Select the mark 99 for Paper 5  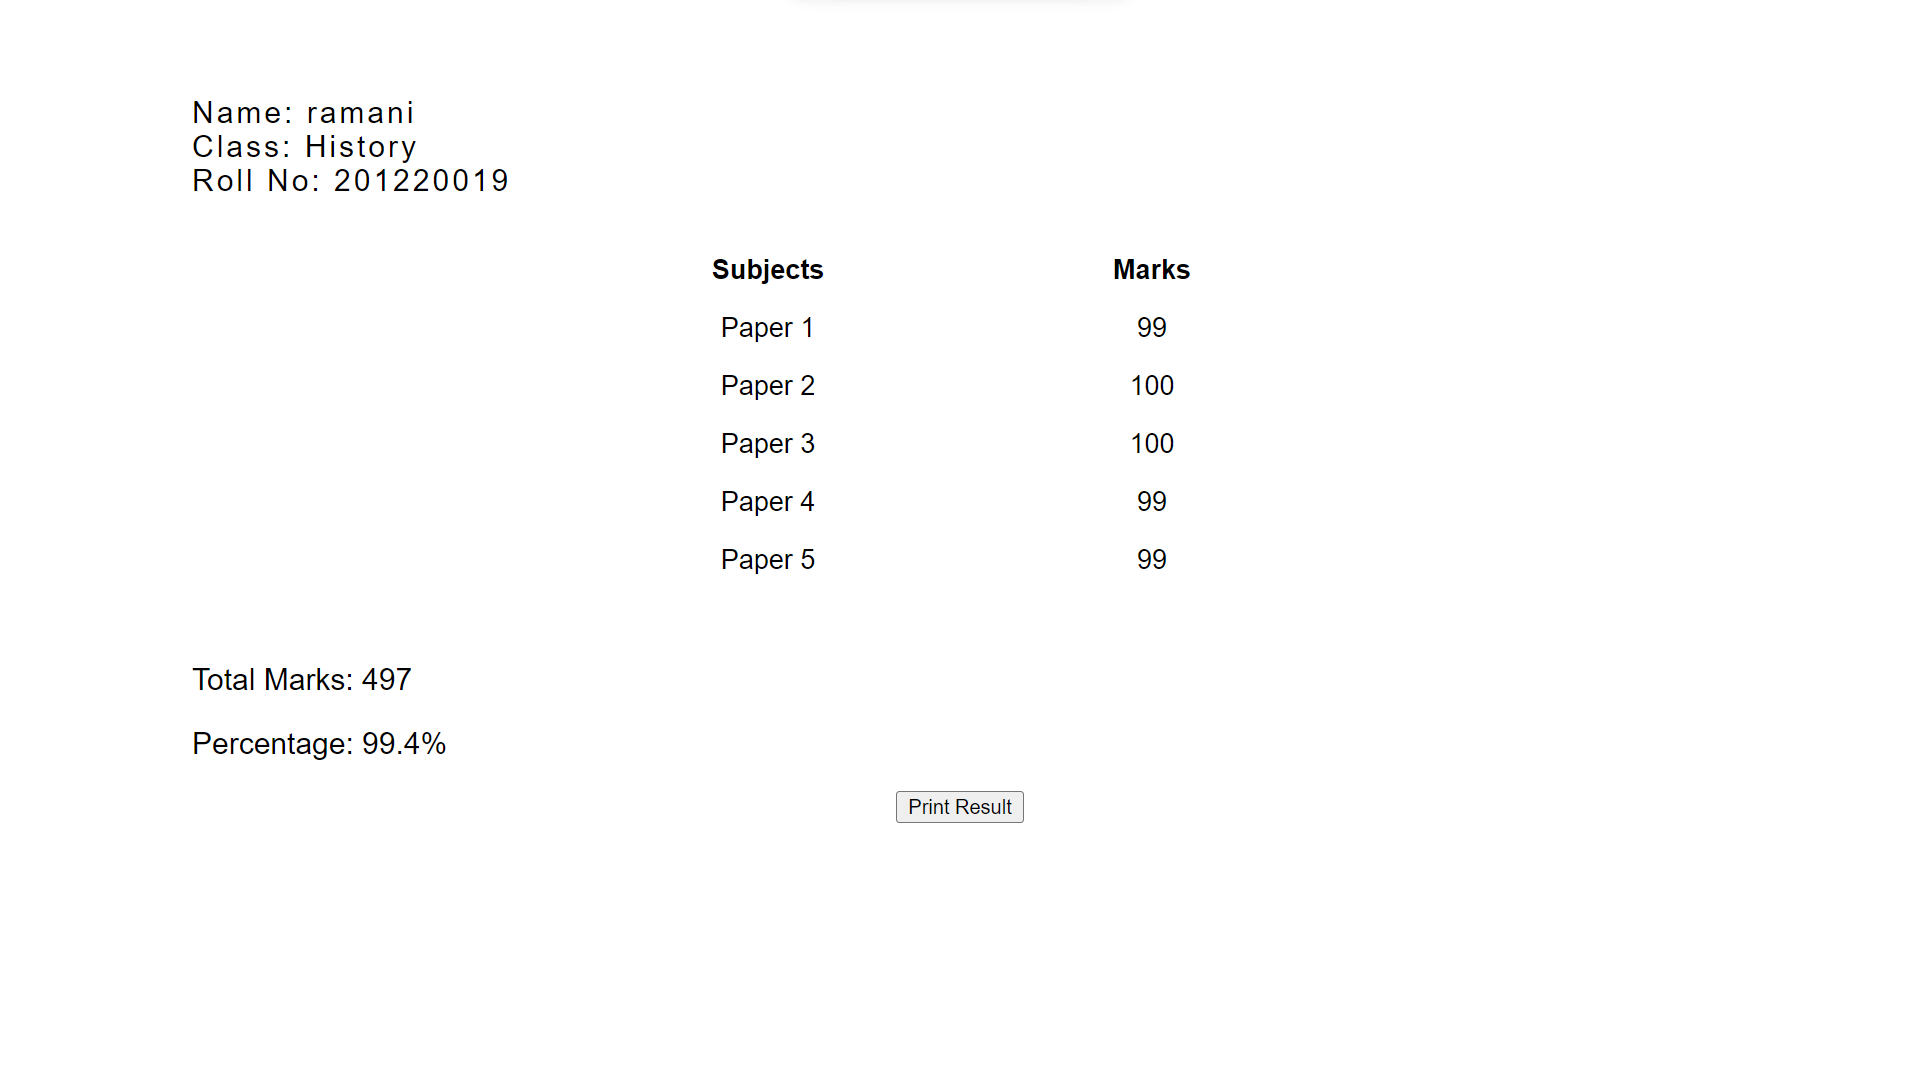click(x=1151, y=559)
